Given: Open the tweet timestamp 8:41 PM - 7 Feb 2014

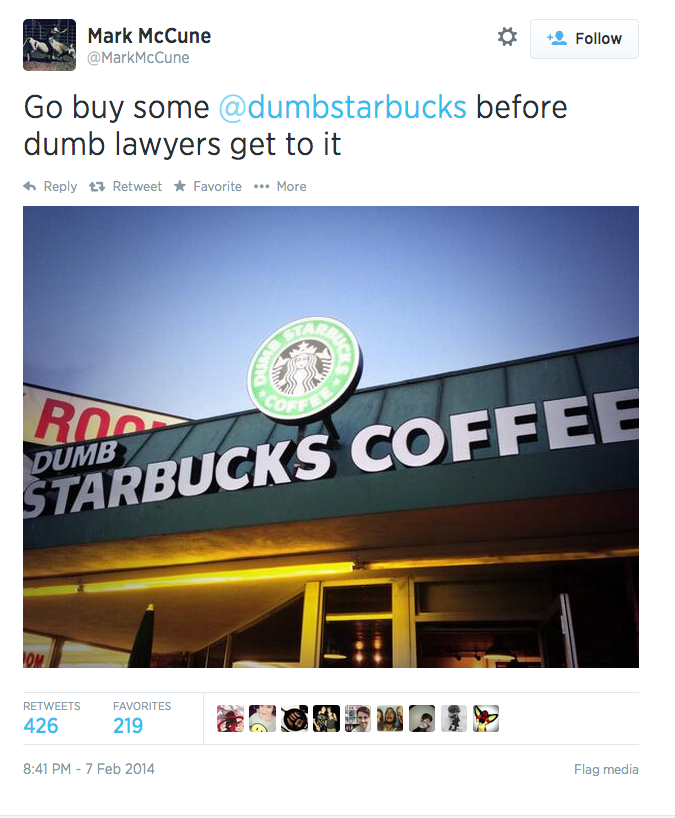Looking at the screenshot, I should [x=89, y=769].
